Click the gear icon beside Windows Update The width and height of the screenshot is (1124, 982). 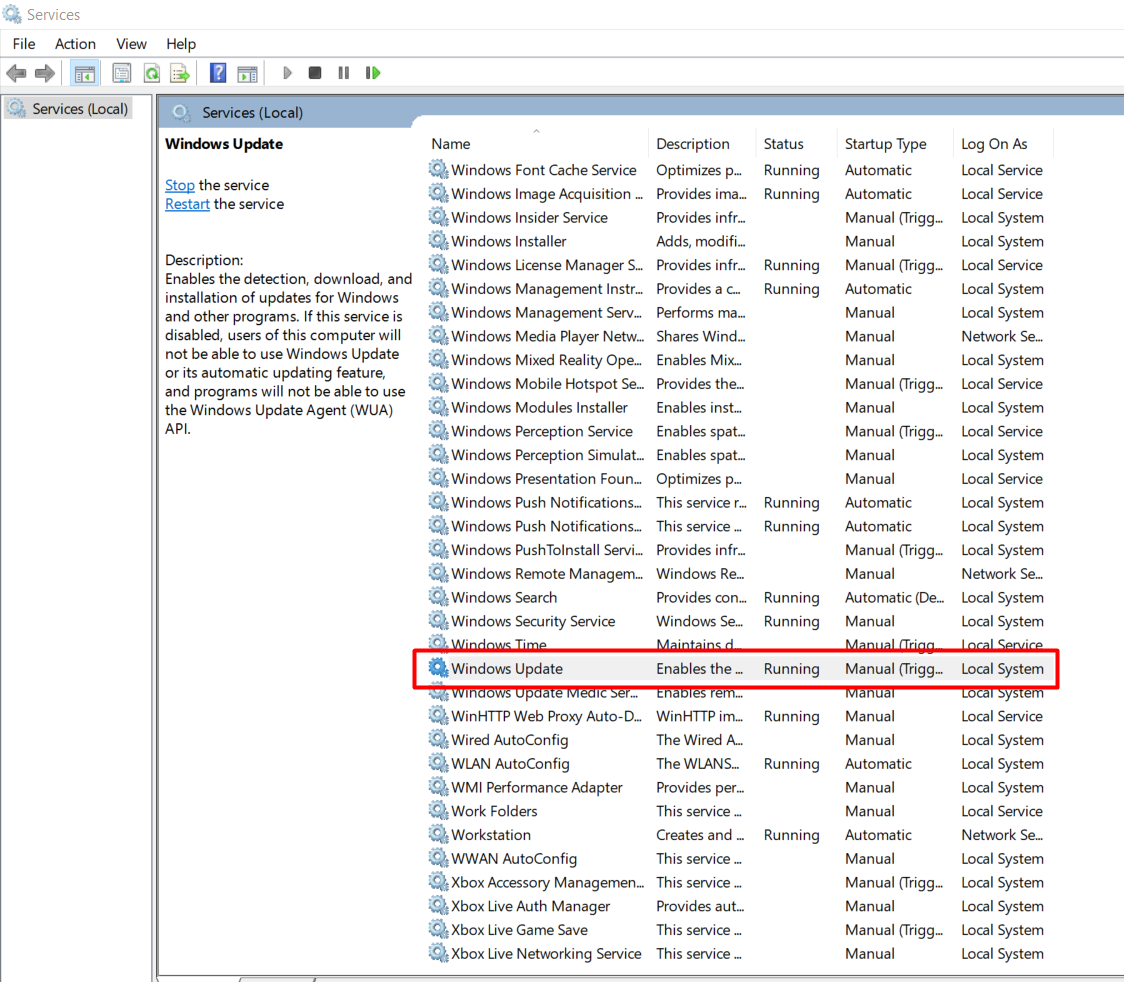click(438, 668)
